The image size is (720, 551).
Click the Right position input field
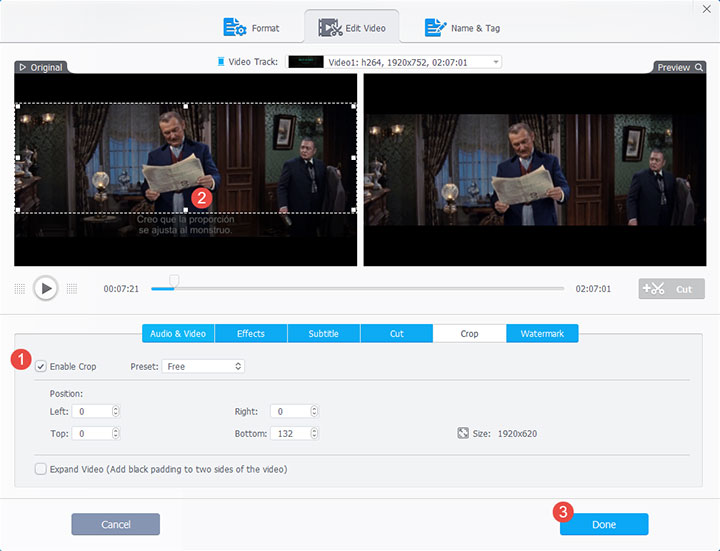(x=290, y=411)
